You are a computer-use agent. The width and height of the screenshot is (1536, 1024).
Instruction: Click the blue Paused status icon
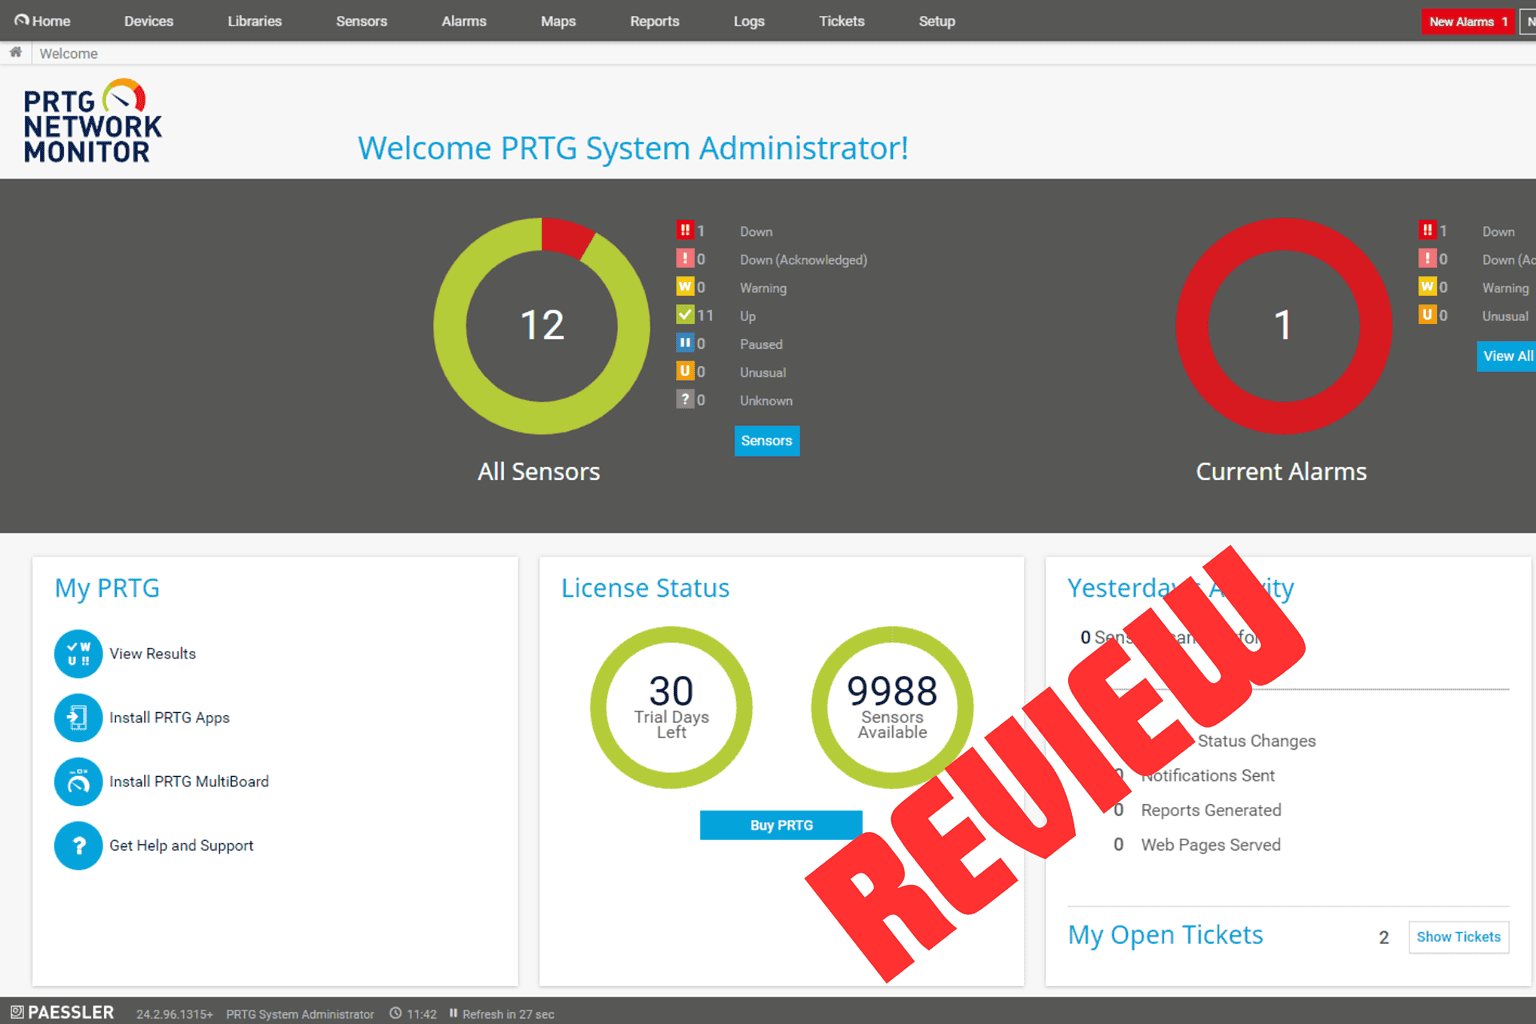point(685,343)
